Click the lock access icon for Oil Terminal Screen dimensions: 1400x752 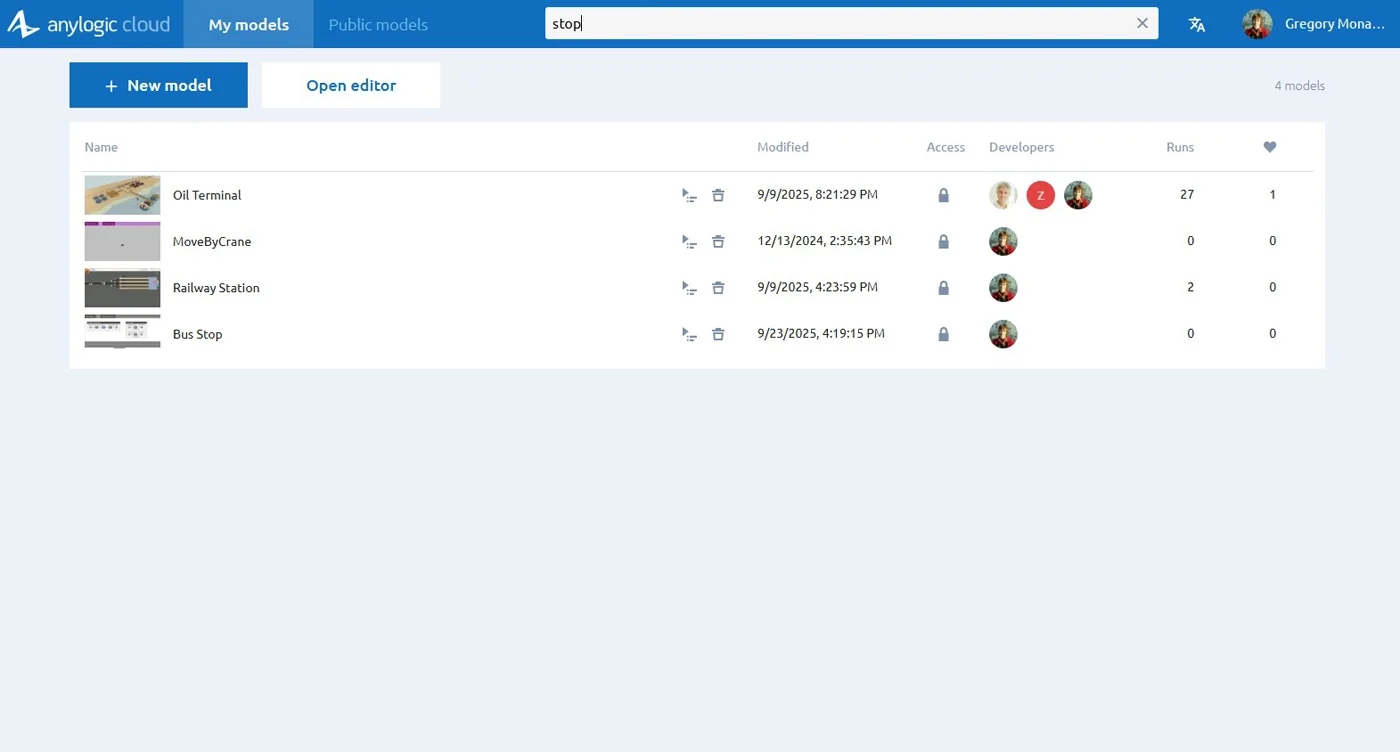coord(943,196)
